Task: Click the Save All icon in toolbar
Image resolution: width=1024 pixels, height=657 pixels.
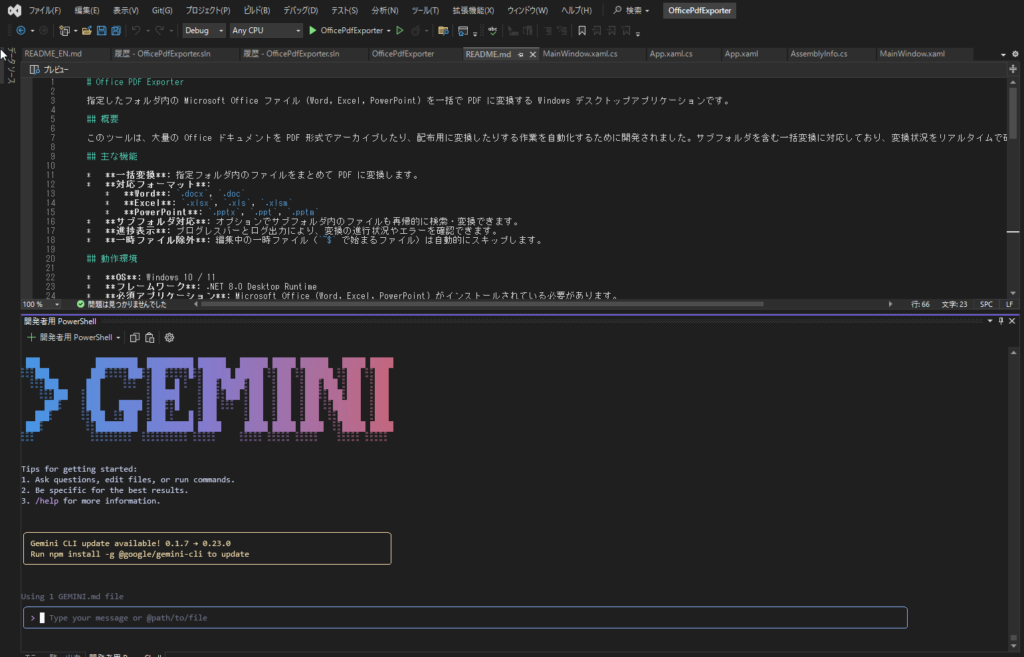Action: [117, 31]
